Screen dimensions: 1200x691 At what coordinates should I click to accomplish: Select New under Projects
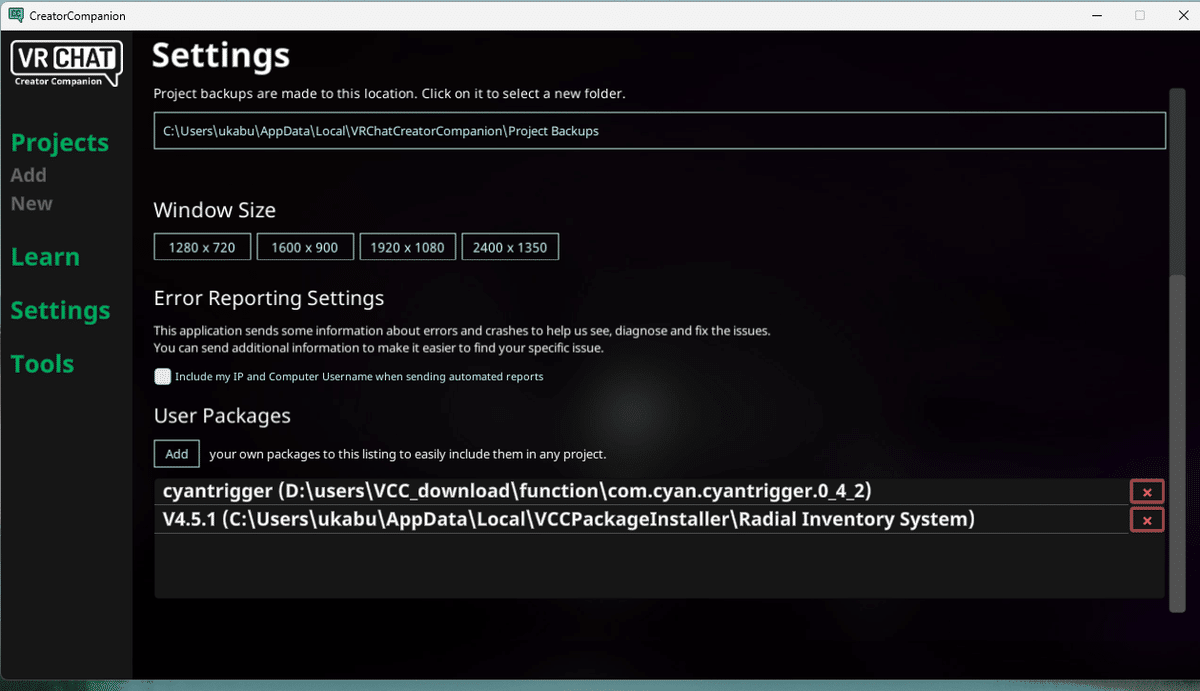[x=32, y=204]
